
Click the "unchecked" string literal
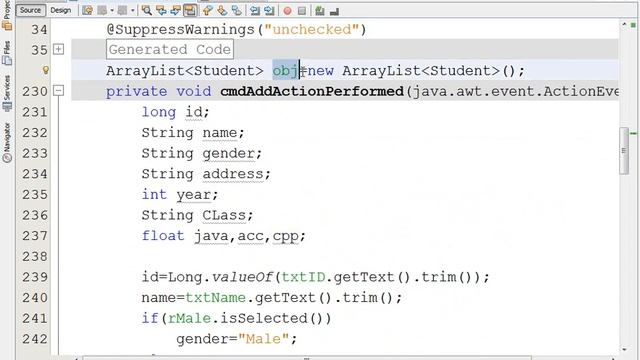pyautogui.click(x=312, y=29)
